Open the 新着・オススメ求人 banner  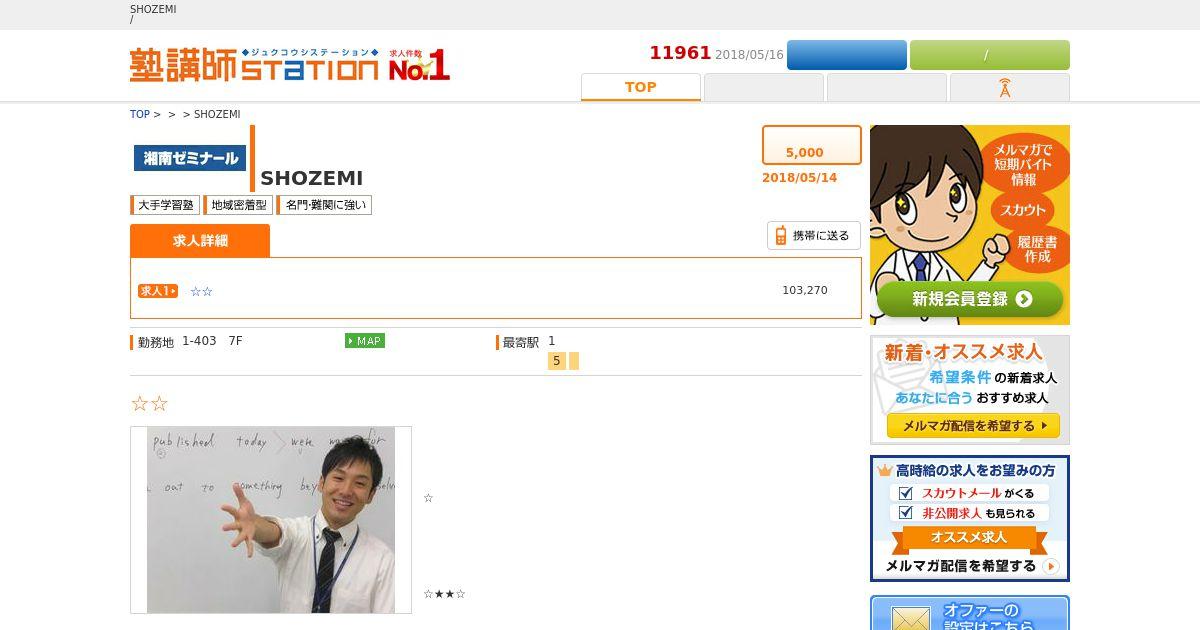pos(970,390)
